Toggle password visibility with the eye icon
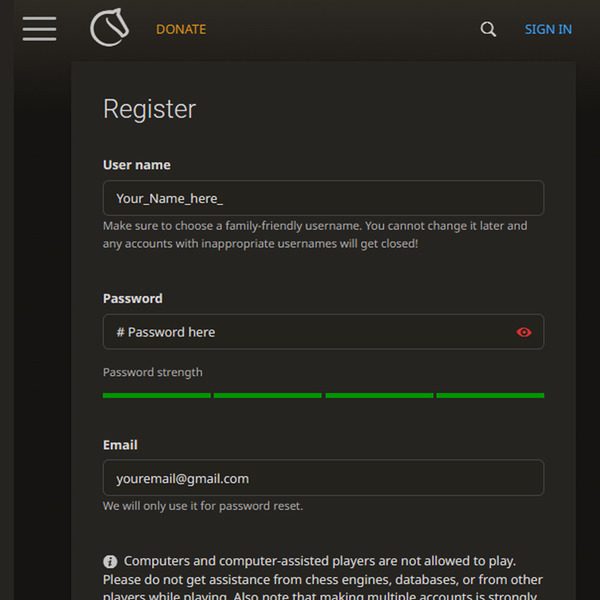This screenshot has width=600, height=600. [x=524, y=332]
